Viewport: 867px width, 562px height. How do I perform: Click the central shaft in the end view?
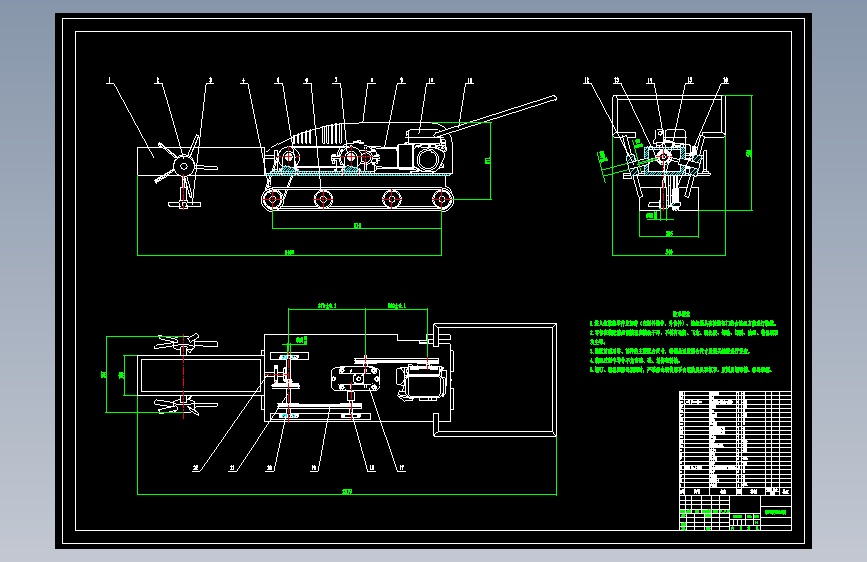pyautogui.click(x=664, y=157)
